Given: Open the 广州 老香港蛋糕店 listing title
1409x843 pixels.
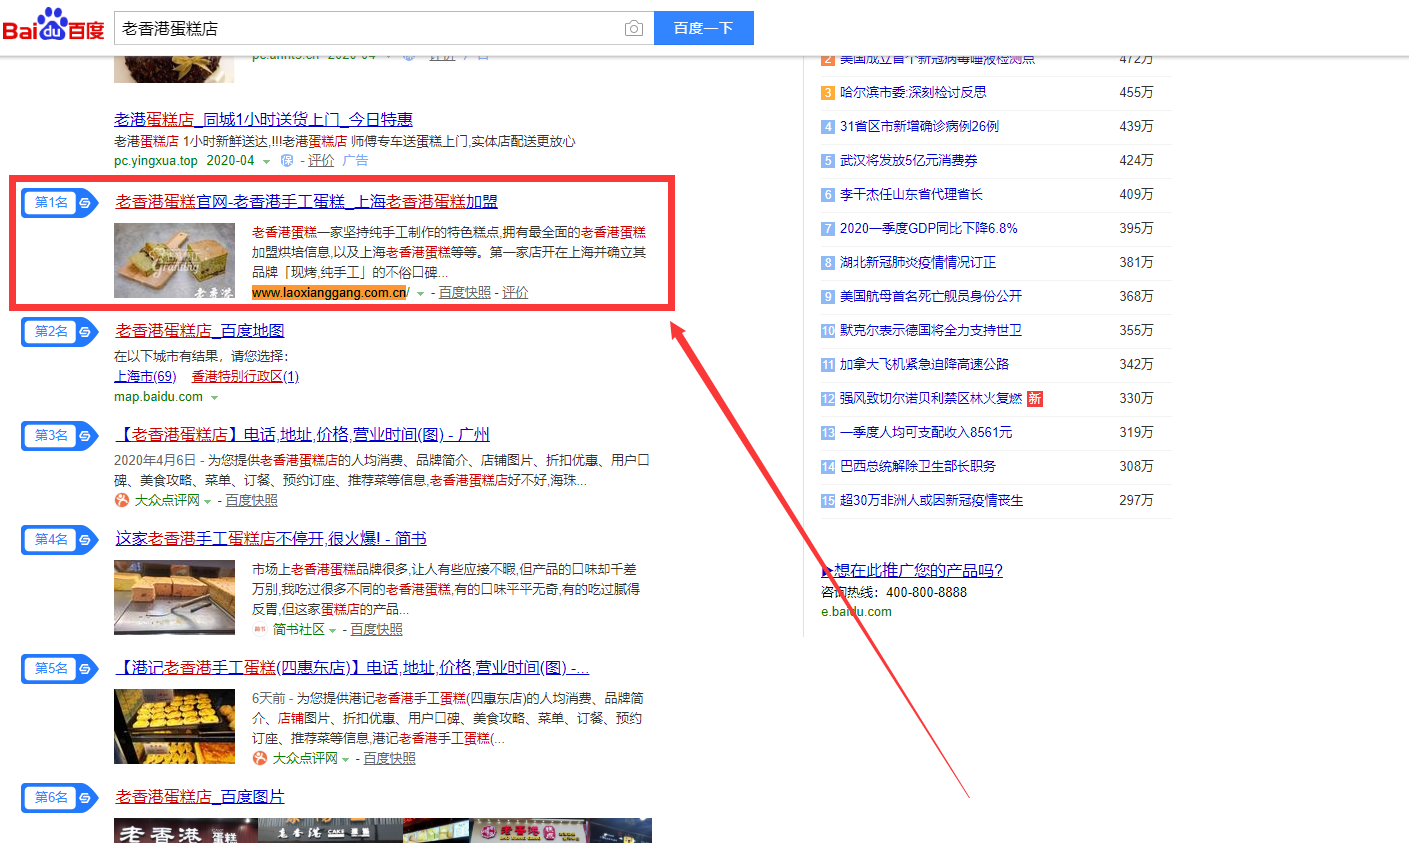Looking at the screenshot, I should pos(302,434).
